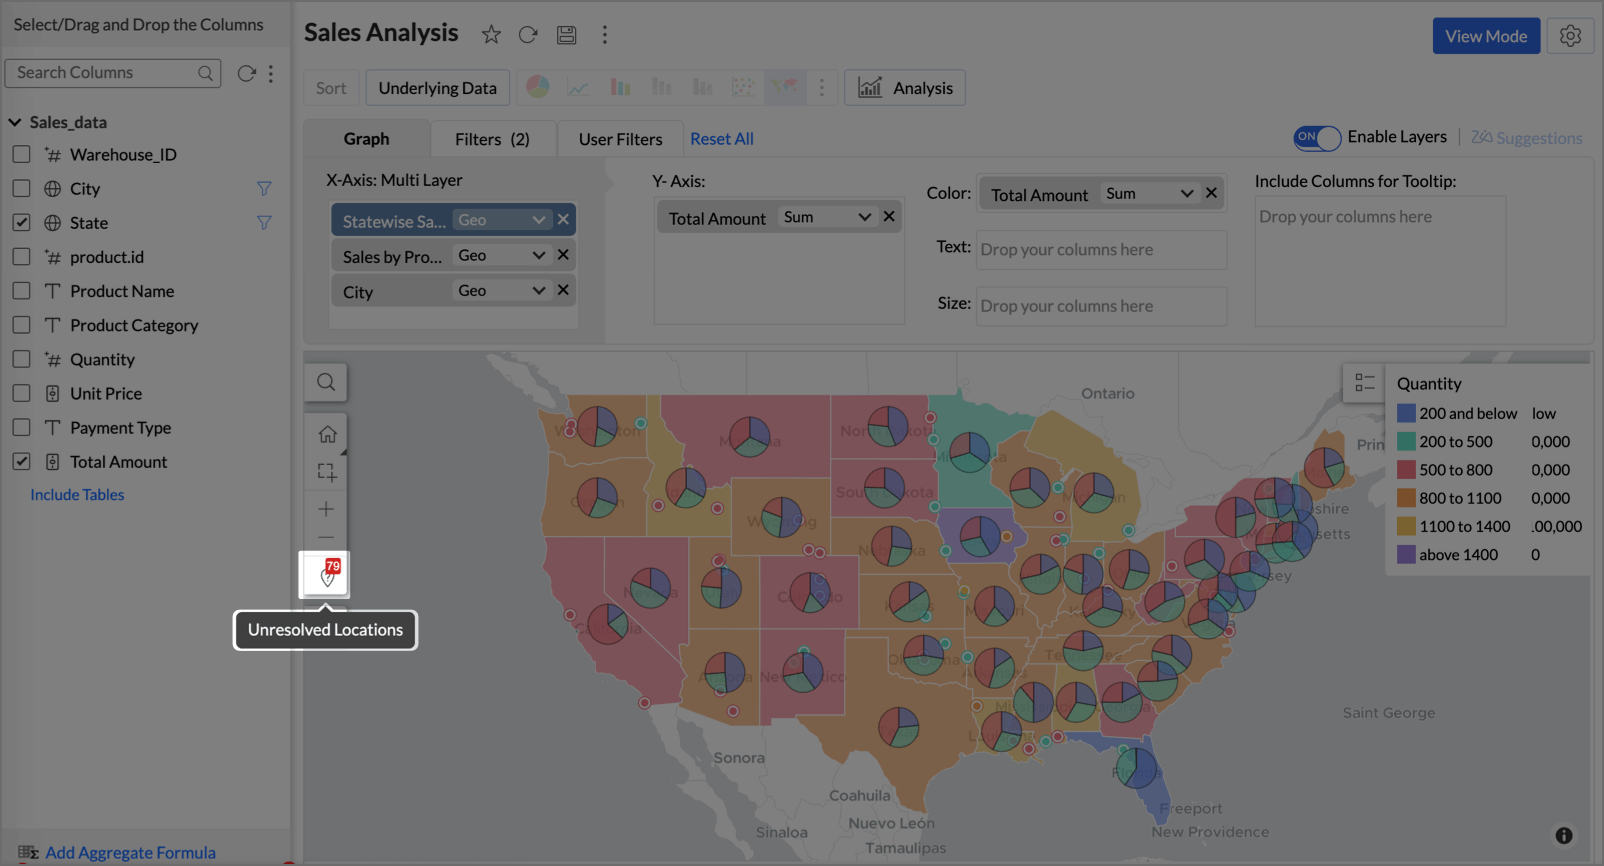The width and height of the screenshot is (1604, 866).
Task: Click the map search magnifier icon
Action: pos(326,382)
